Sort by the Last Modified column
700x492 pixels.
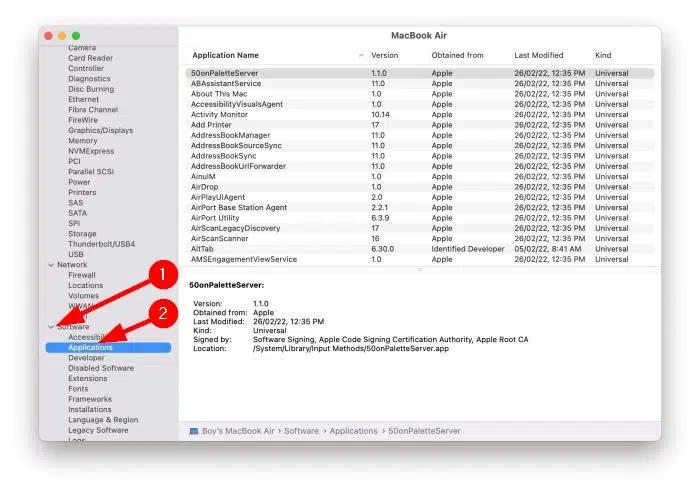coord(538,55)
